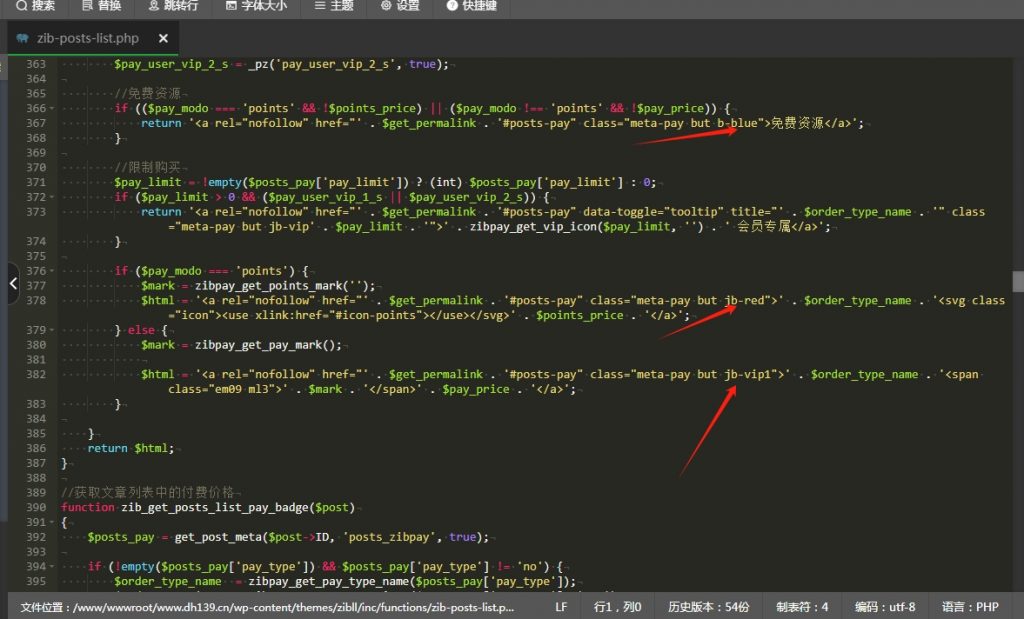Open the utf-8 encoding (编码) selector
The width and height of the screenshot is (1024, 619).
point(884,607)
